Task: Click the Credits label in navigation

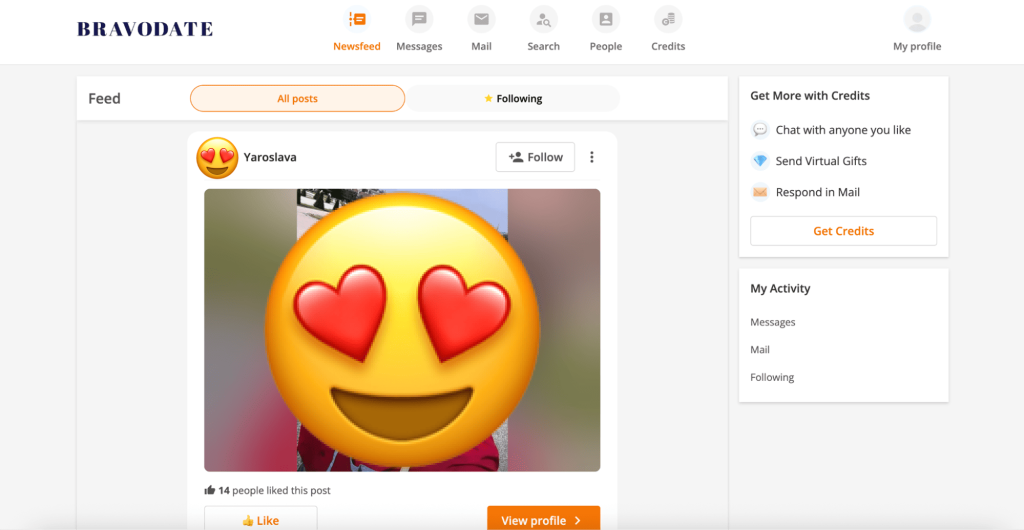Action: tap(668, 46)
